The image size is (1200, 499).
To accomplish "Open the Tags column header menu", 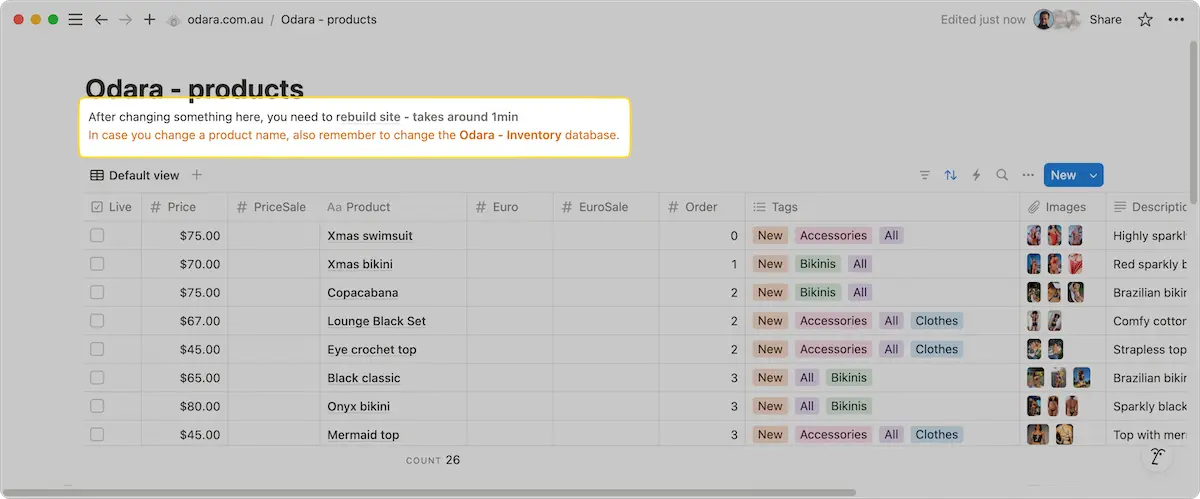I will [x=784, y=207].
